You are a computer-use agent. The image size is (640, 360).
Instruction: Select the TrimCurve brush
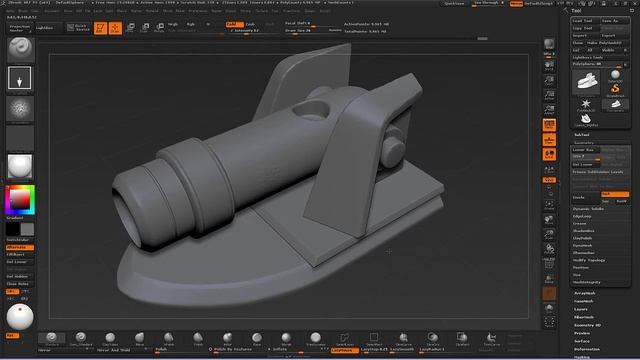(x=491, y=339)
